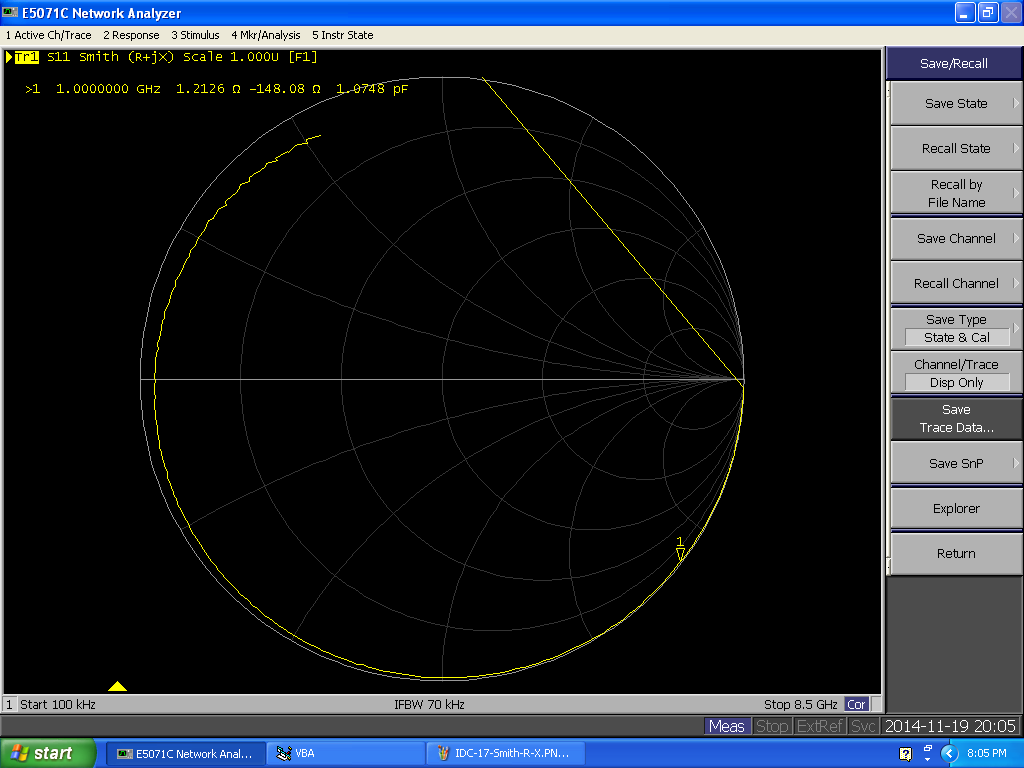
Task: Click the Start 100 kHz field
Action: pyautogui.click(x=57, y=705)
